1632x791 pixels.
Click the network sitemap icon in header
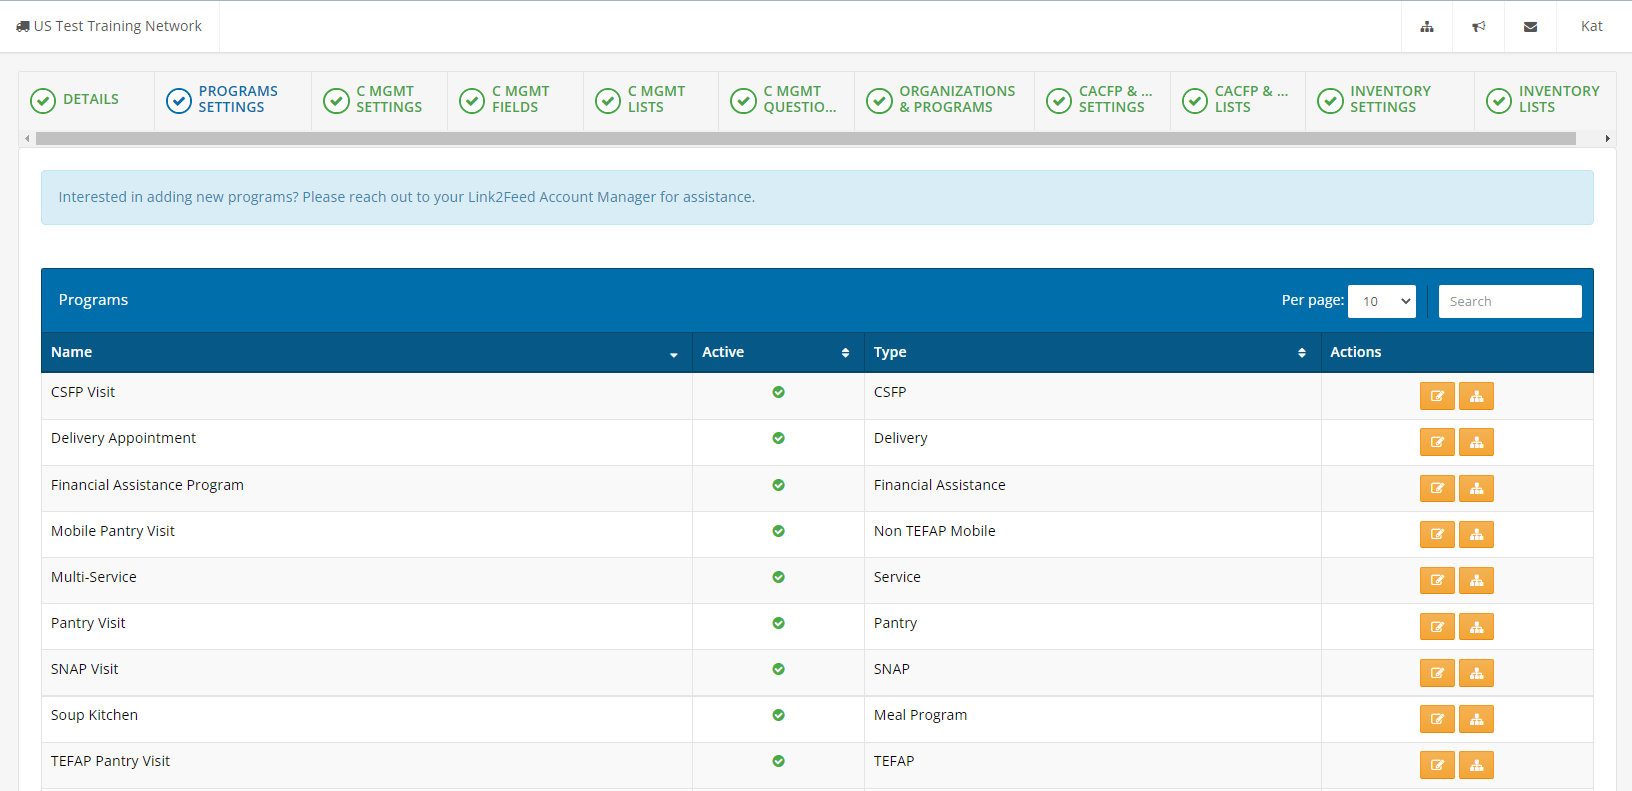(1427, 27)
